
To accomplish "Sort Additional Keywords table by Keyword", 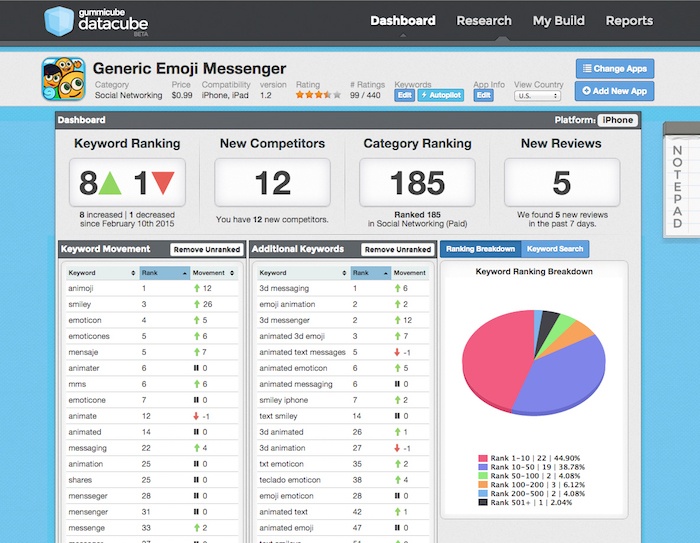I will coord(303,273).
